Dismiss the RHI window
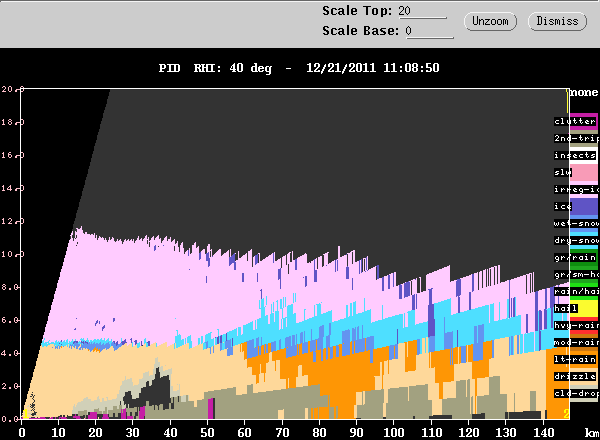 tap(557, 21)
